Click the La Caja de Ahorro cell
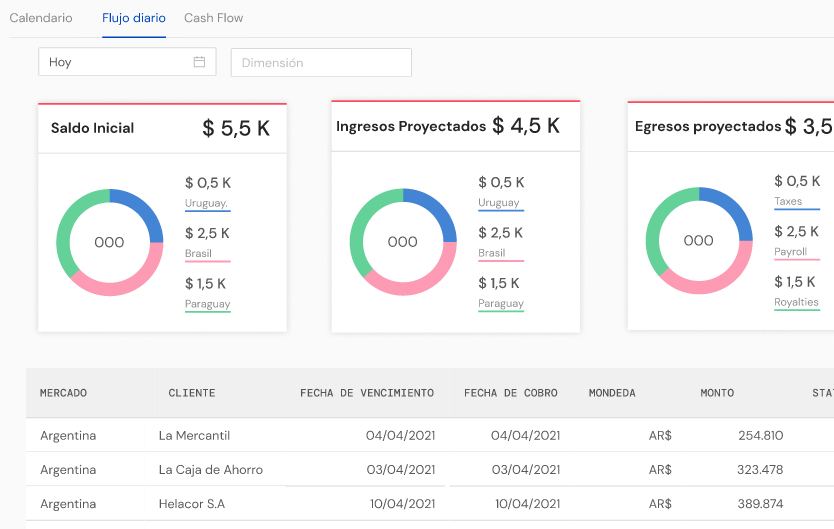The height and width of the screenshot is (529, 834). coord(211,469)
